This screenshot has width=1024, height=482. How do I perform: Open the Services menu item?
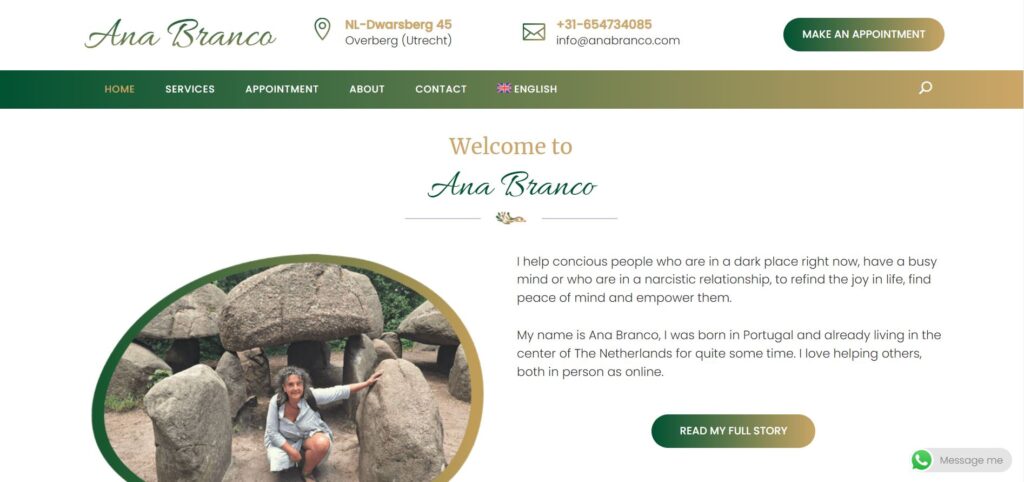click(x=190, y=89)
